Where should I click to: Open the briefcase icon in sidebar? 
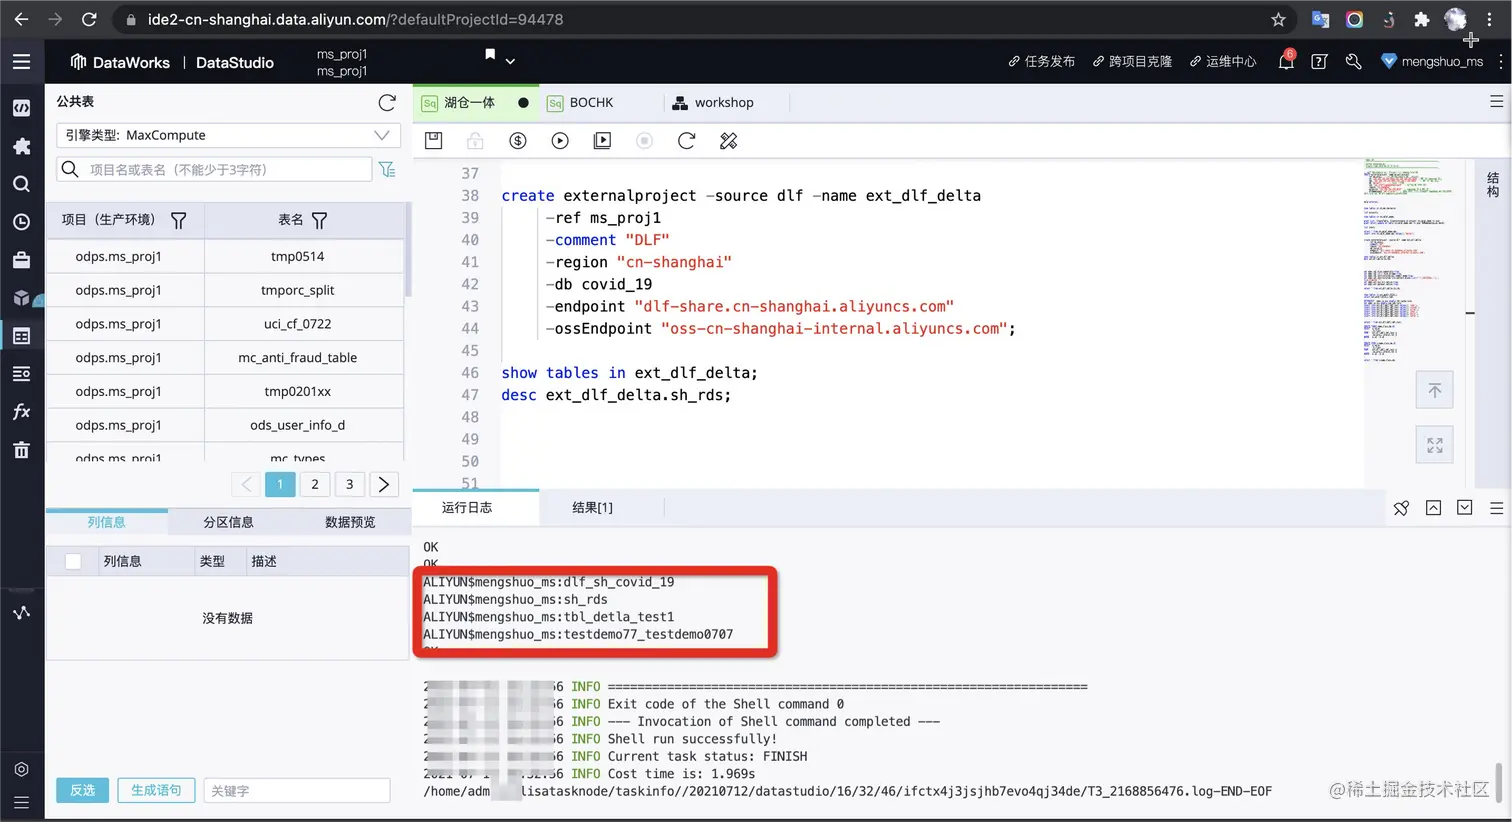tap(21, 260)
